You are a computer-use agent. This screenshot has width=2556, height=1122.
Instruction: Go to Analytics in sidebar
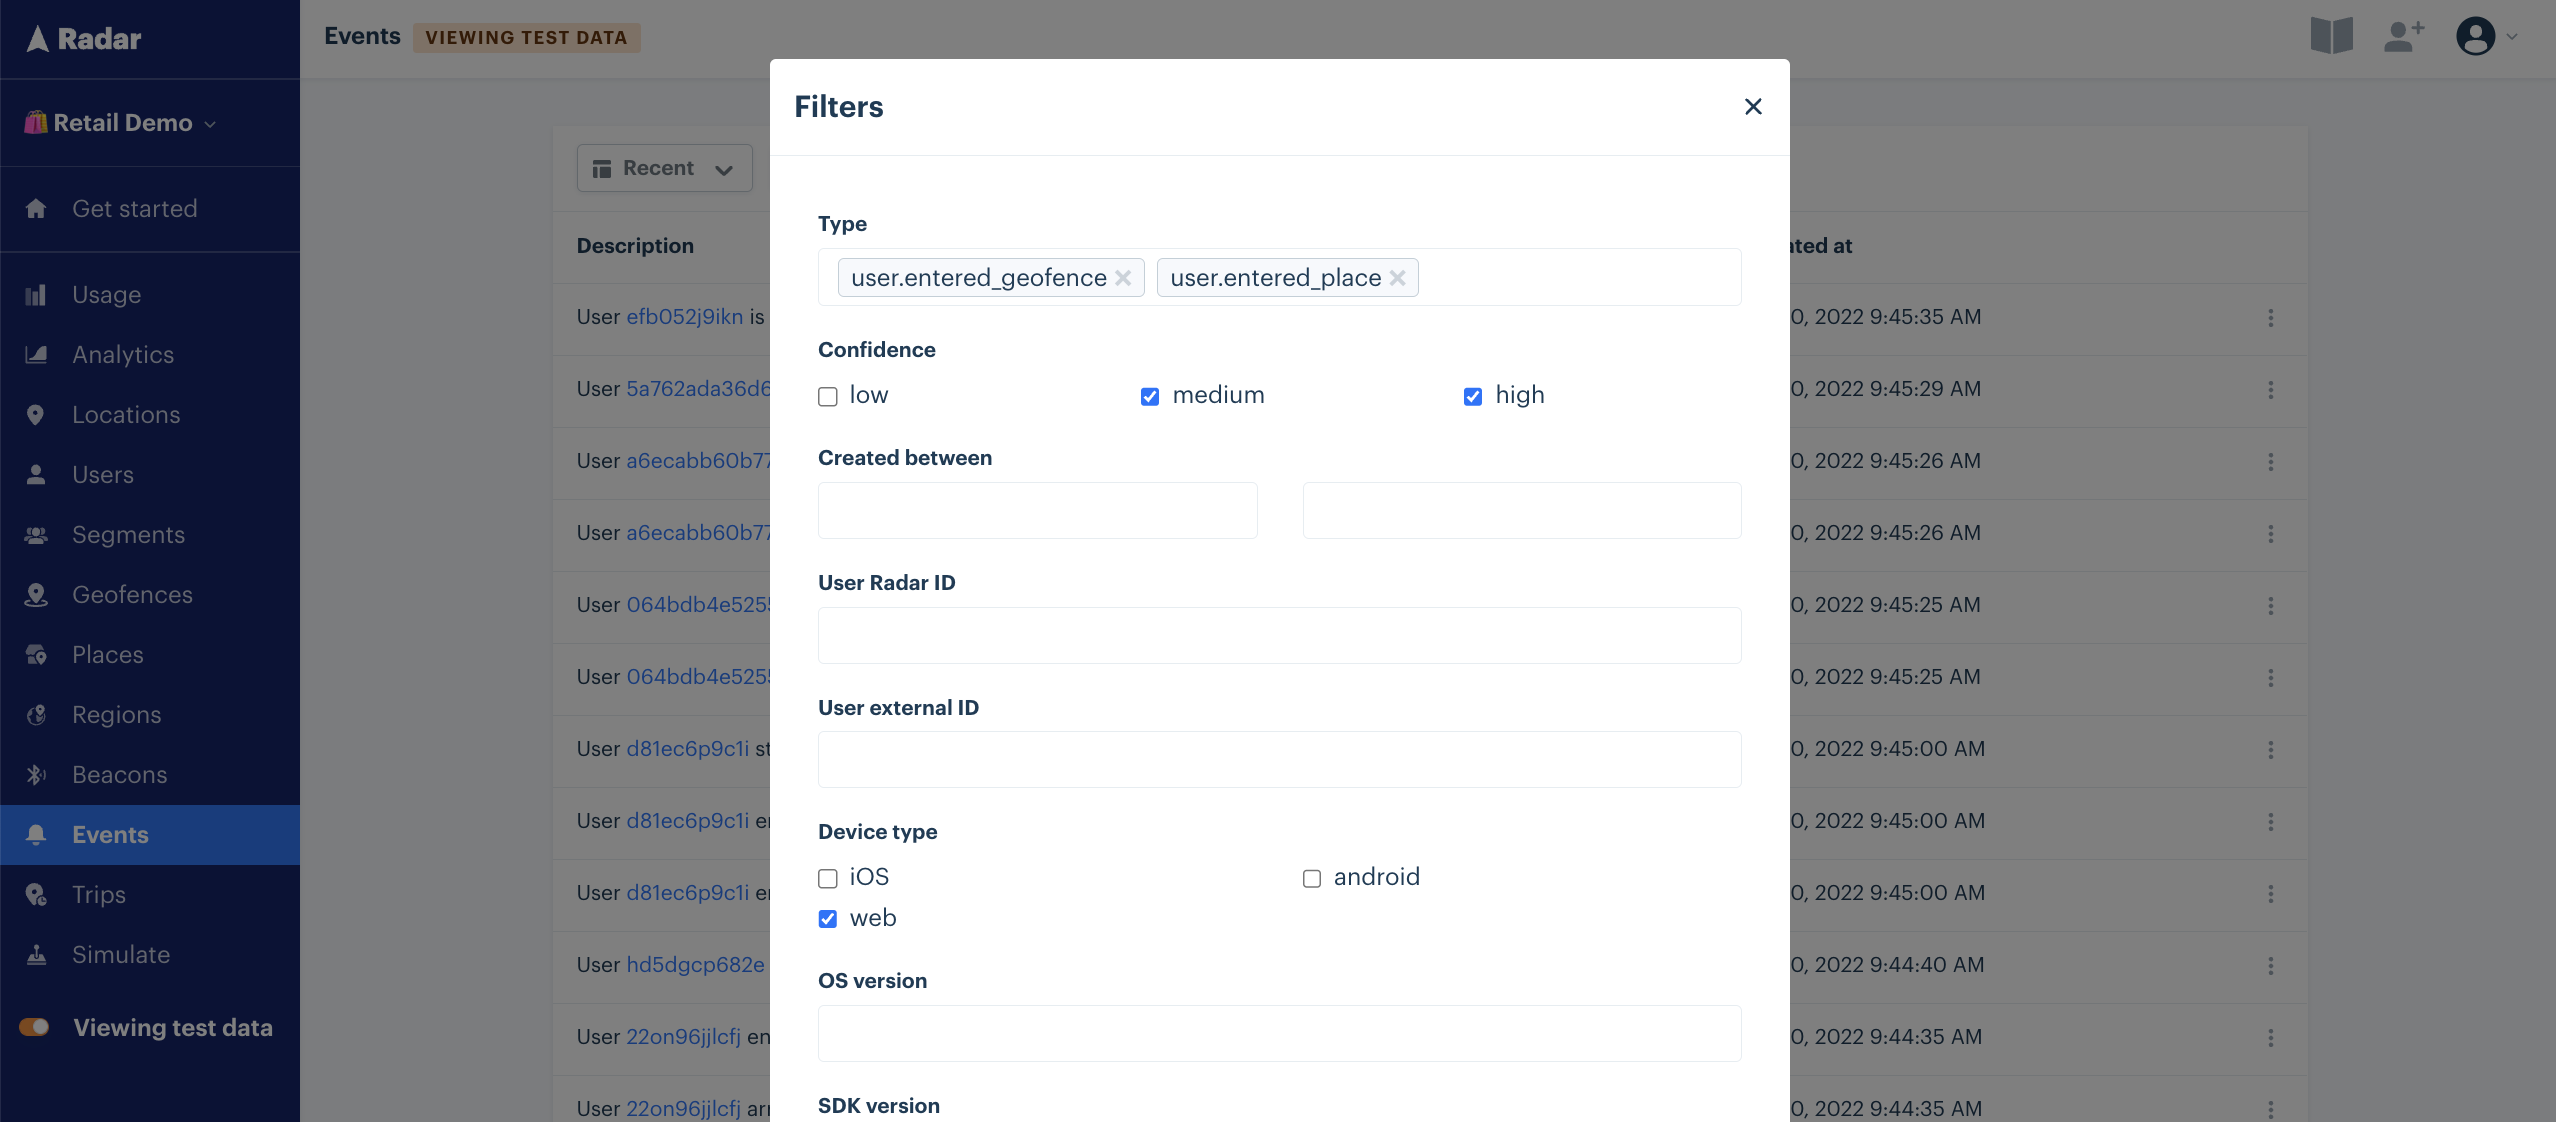click(123, 355)
